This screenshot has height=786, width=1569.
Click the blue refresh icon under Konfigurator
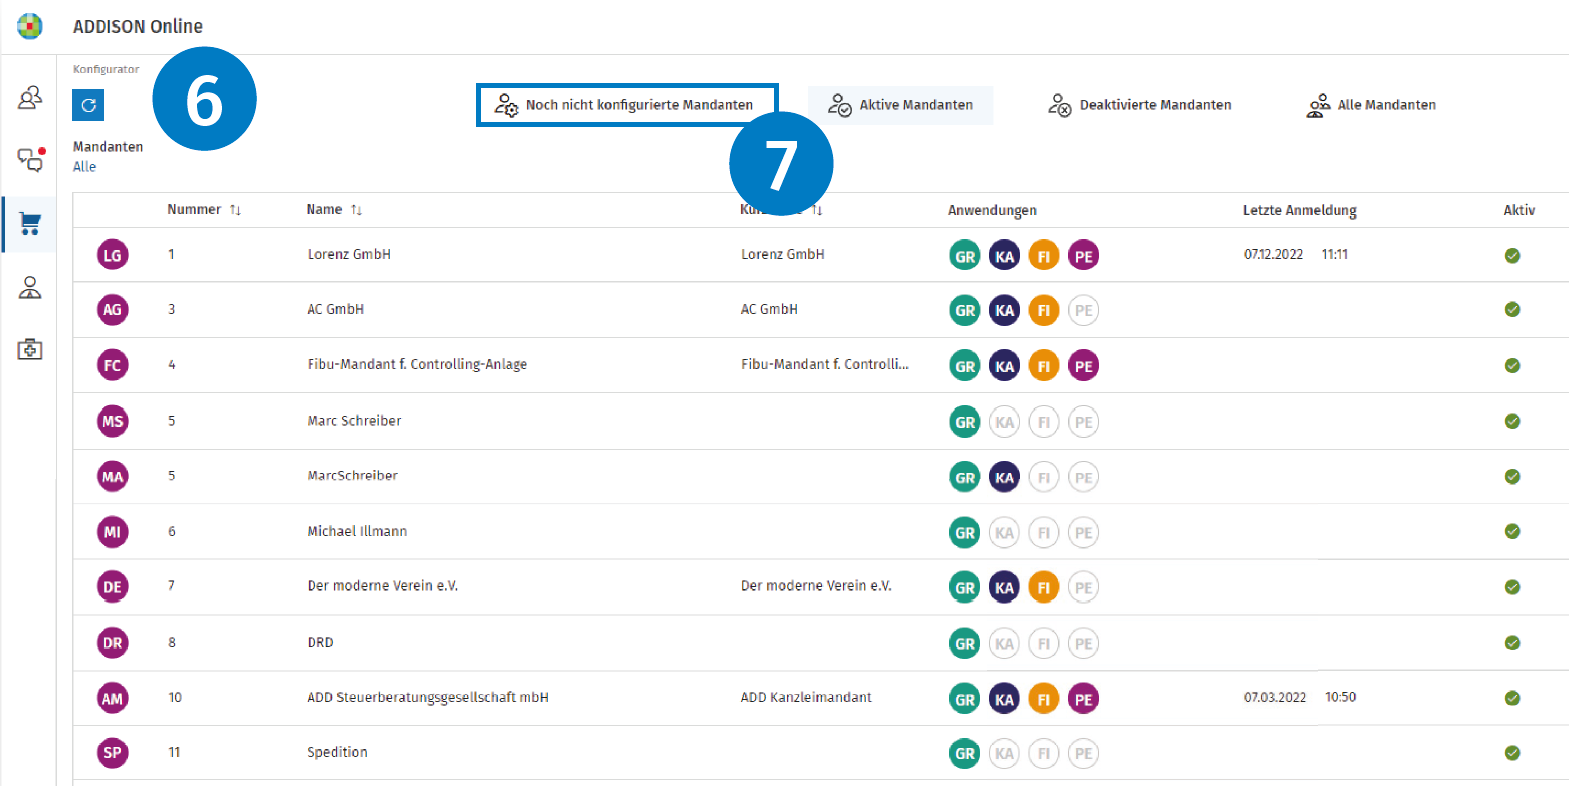pyautogui.click(x=88, y=105)
